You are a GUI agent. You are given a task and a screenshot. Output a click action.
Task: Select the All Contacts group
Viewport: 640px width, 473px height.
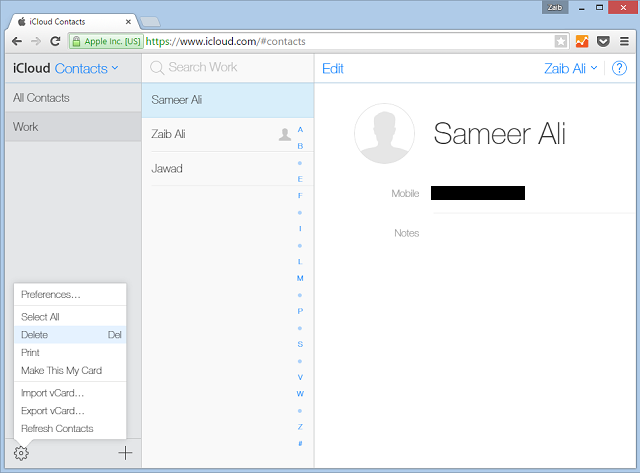73,98
